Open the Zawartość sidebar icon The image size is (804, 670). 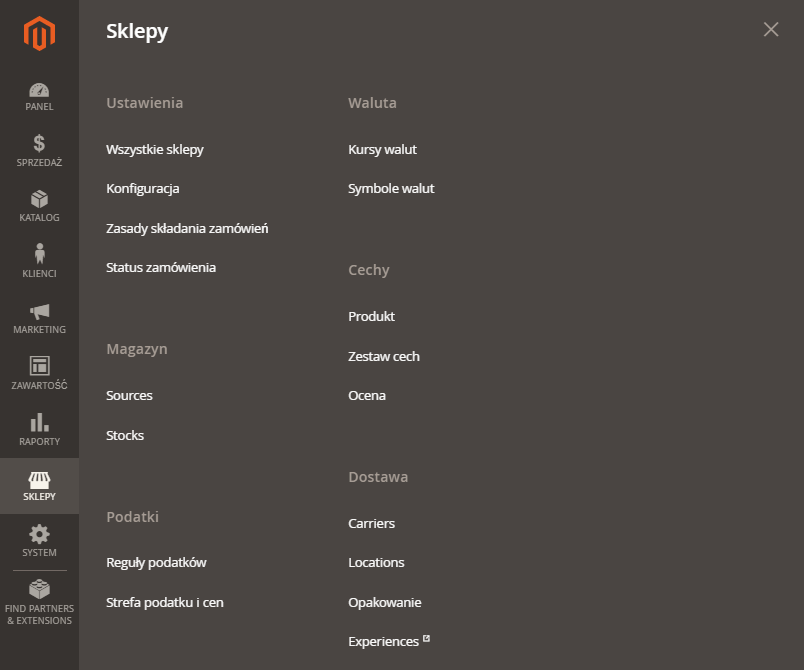[x=39, y=373]
